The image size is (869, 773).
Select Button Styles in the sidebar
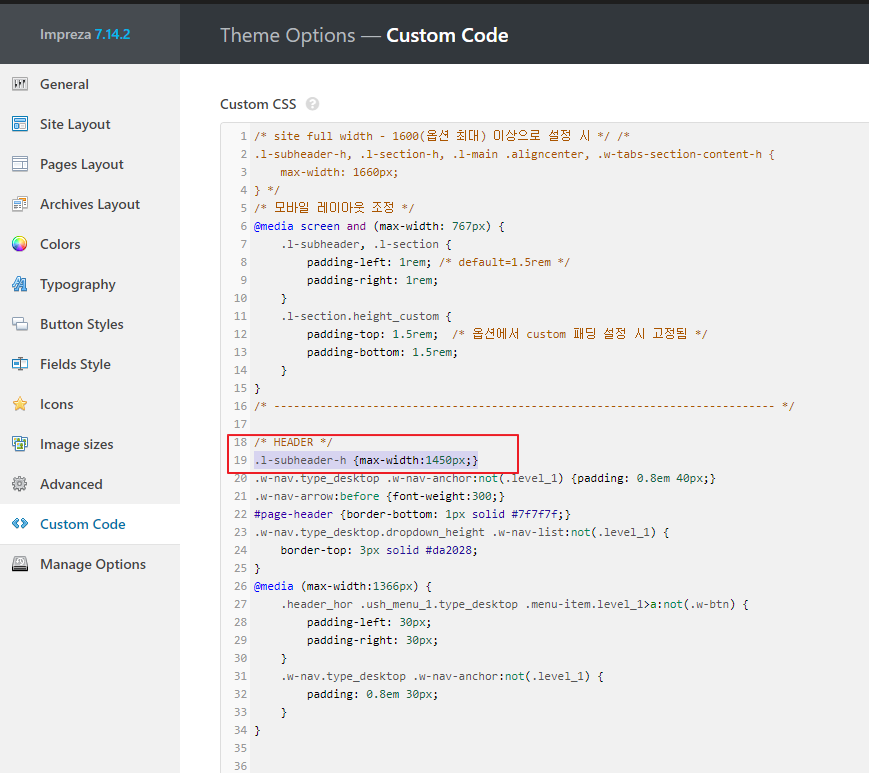[x=90, y=324]
